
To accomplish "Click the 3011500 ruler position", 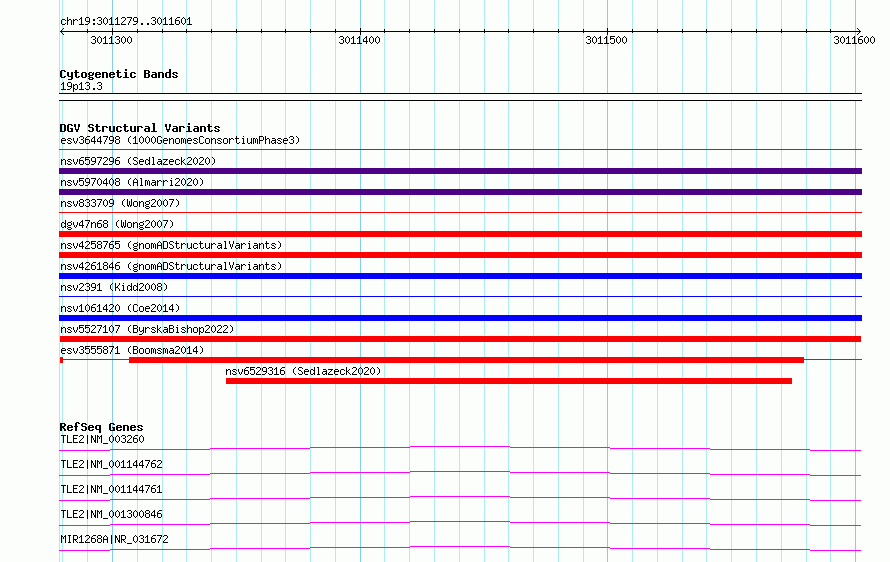I will (x=606, y=40).
